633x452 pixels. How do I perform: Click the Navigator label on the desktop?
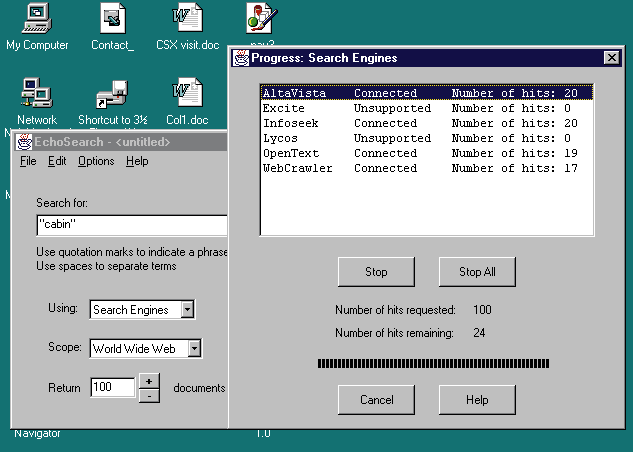[37, 433]
